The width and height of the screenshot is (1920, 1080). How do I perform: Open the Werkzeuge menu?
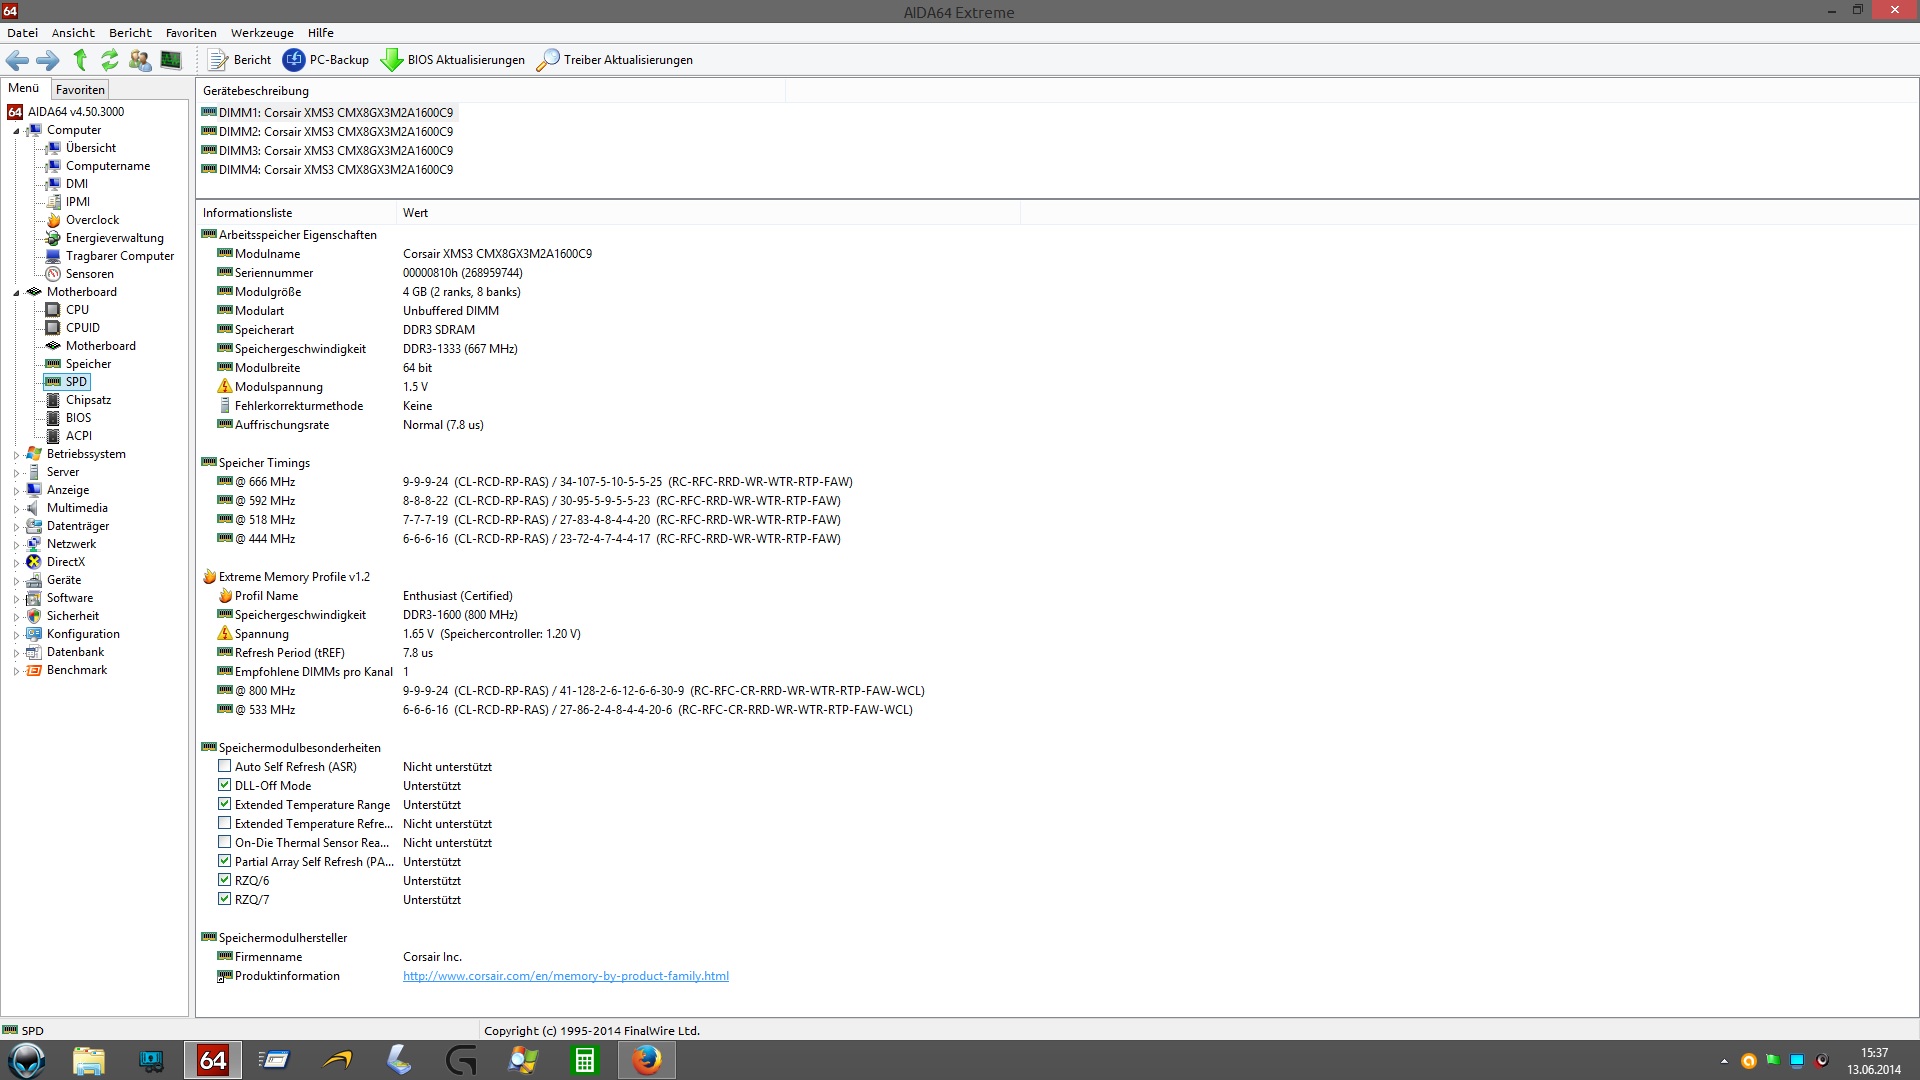(262, 33)
